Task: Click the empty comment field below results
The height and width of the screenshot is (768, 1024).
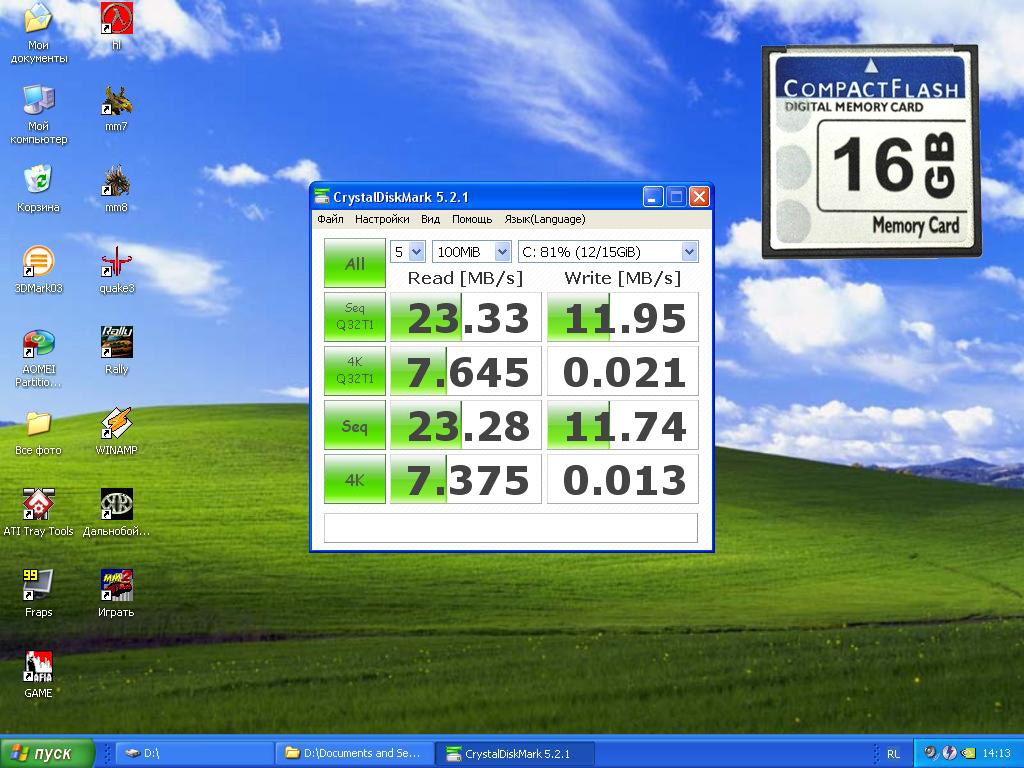Action: (511, 528)
